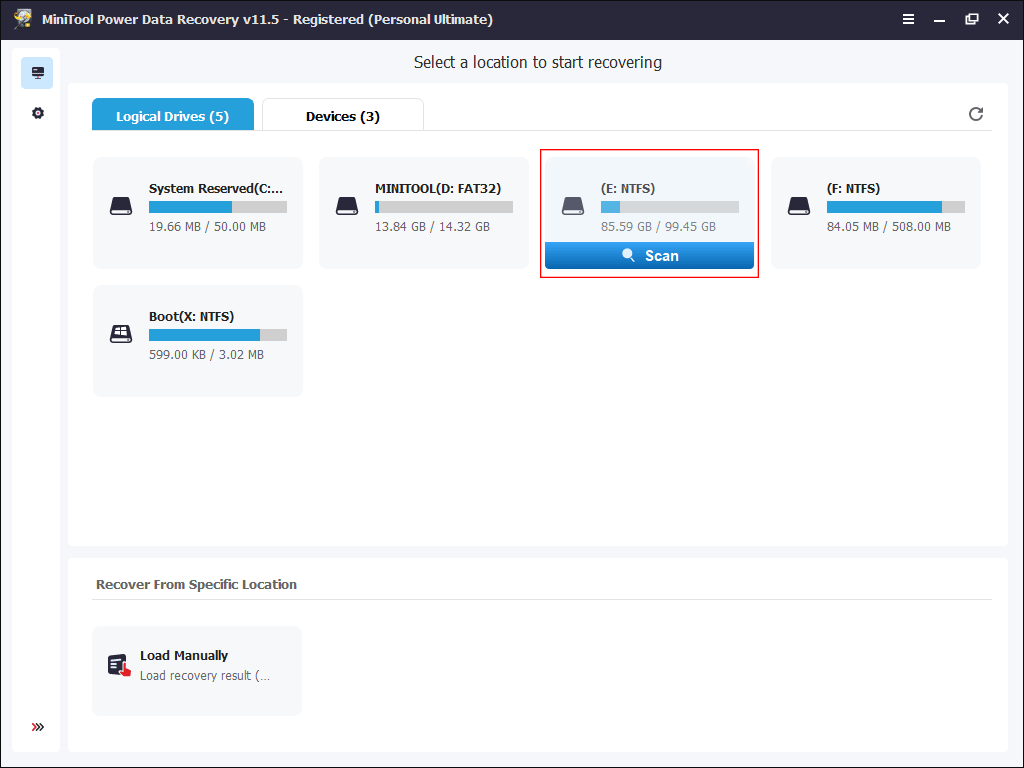Click the MiniTool app logo in title bar
Image resolution: width=1024 pixels, height=768 pixels.
[x=23, y=19]
